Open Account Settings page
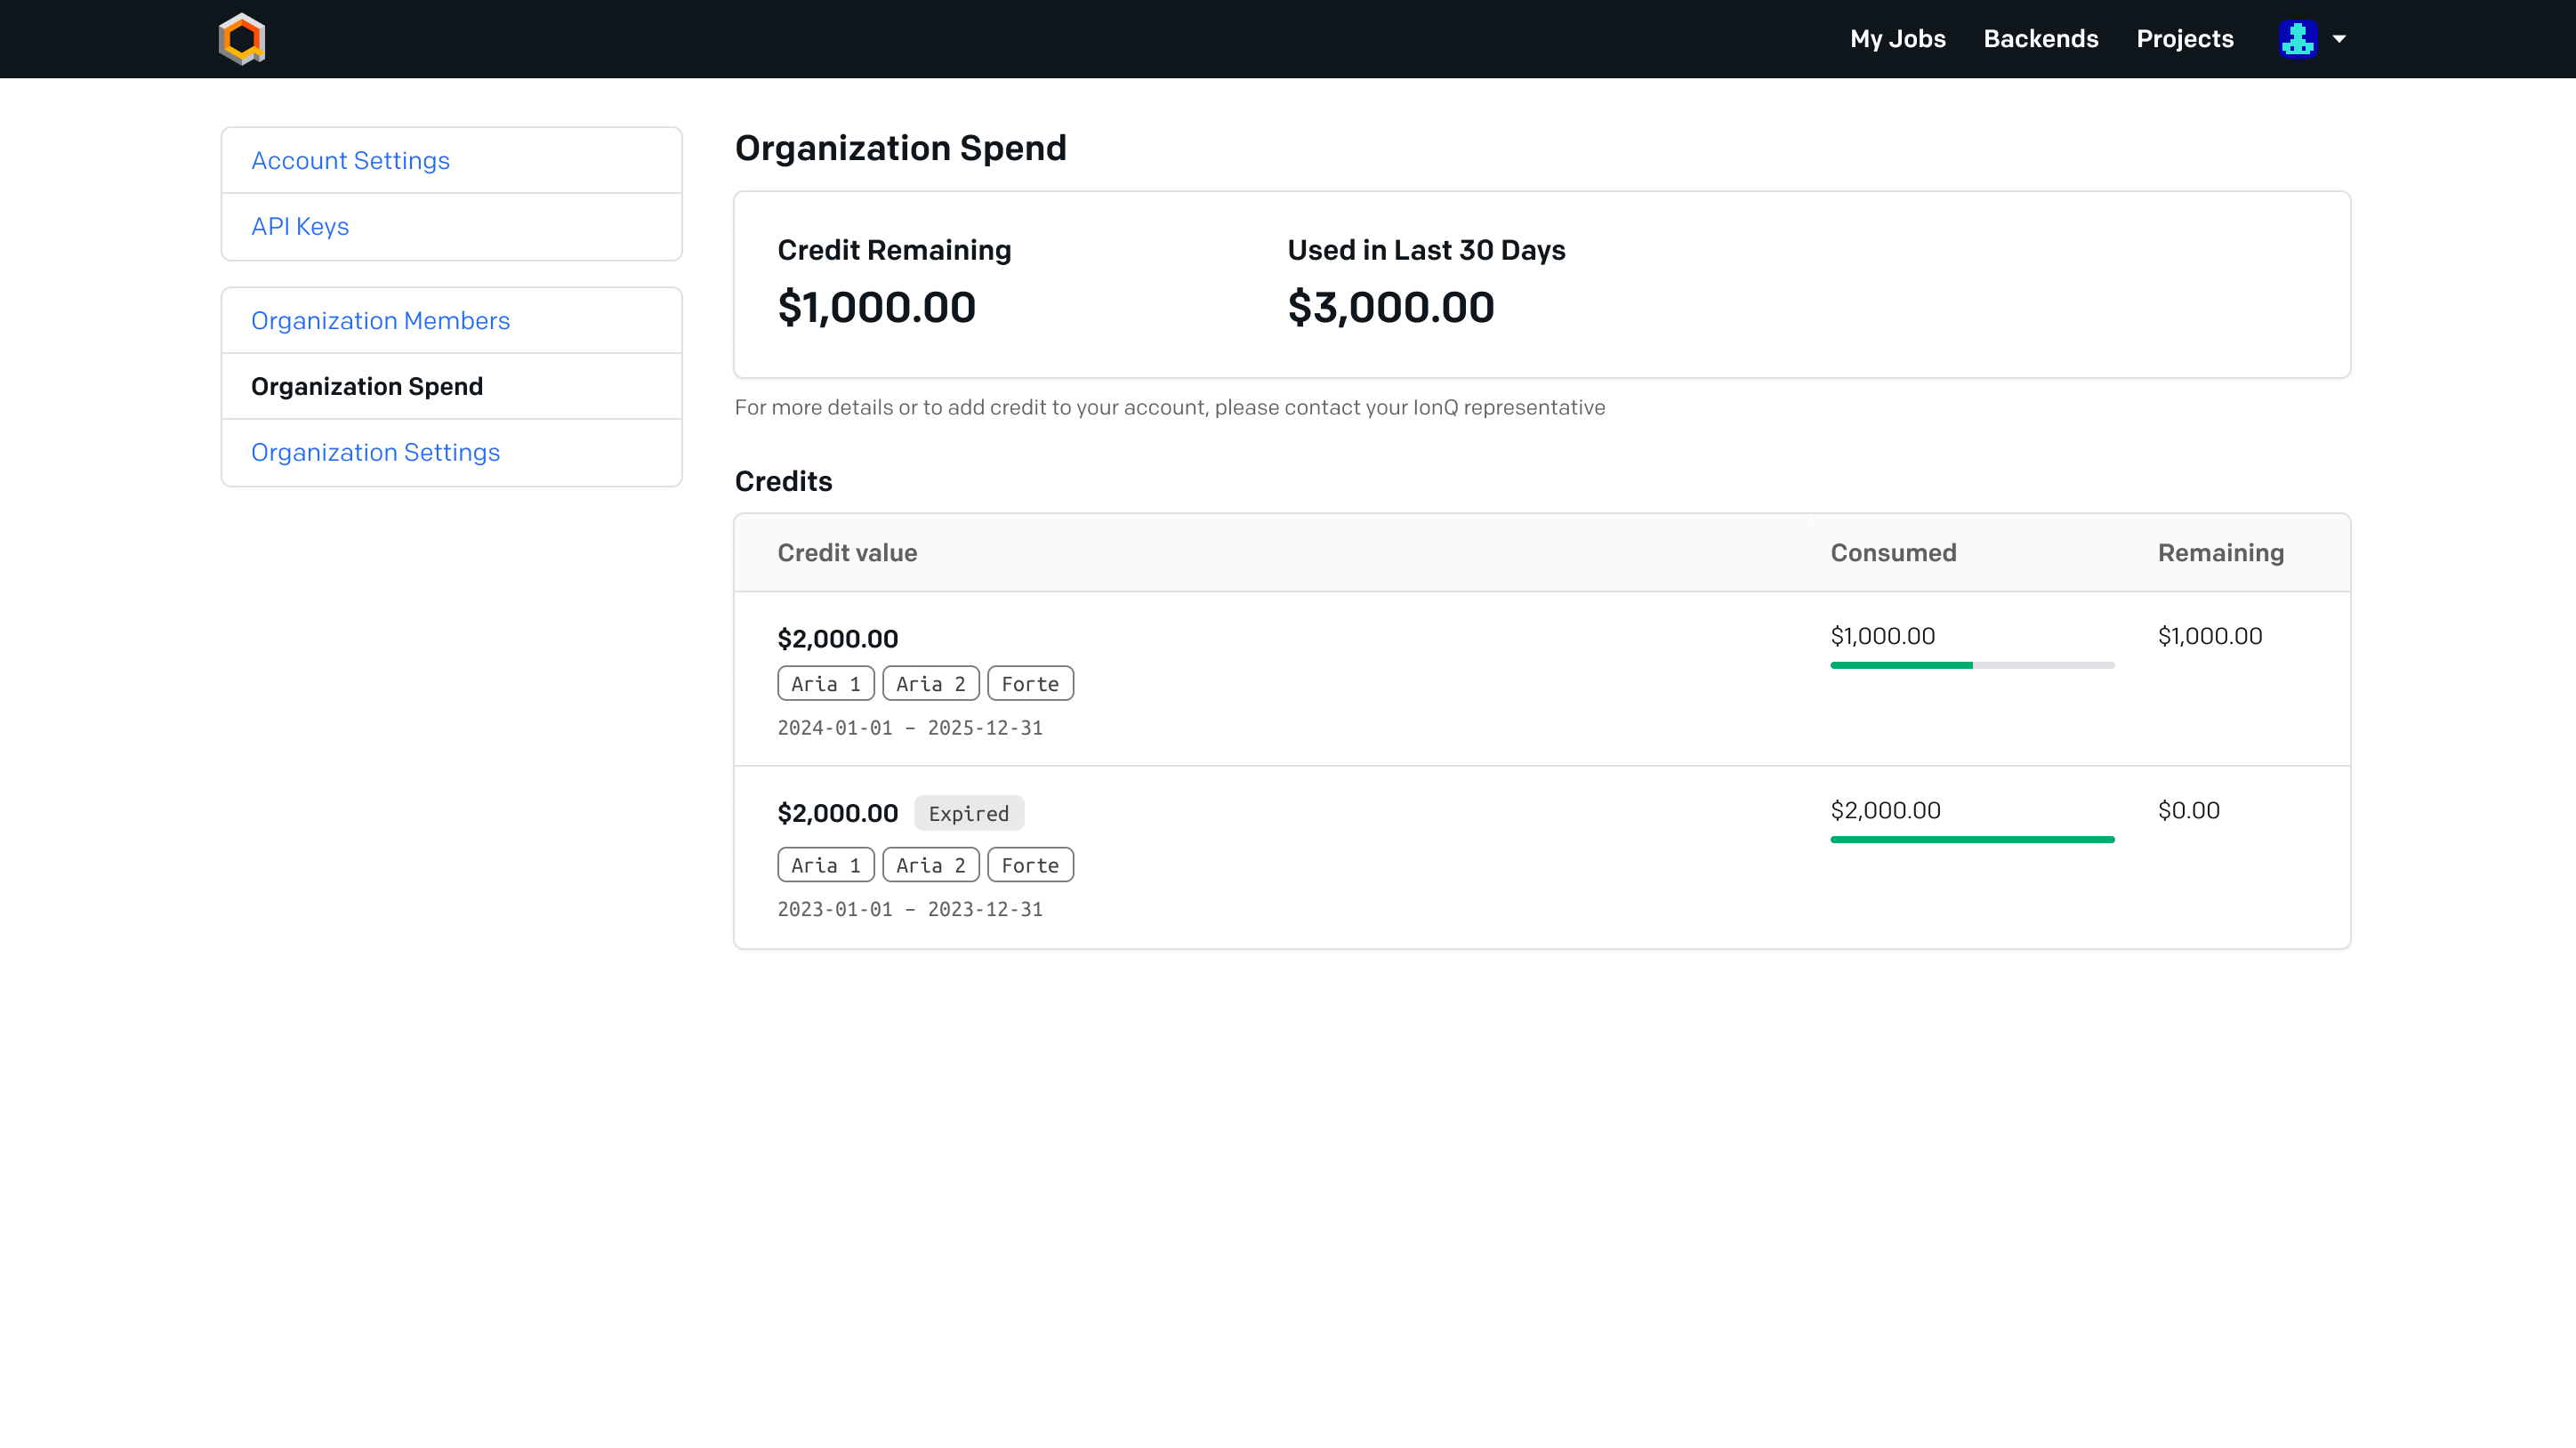 click(x=350, y=159)
